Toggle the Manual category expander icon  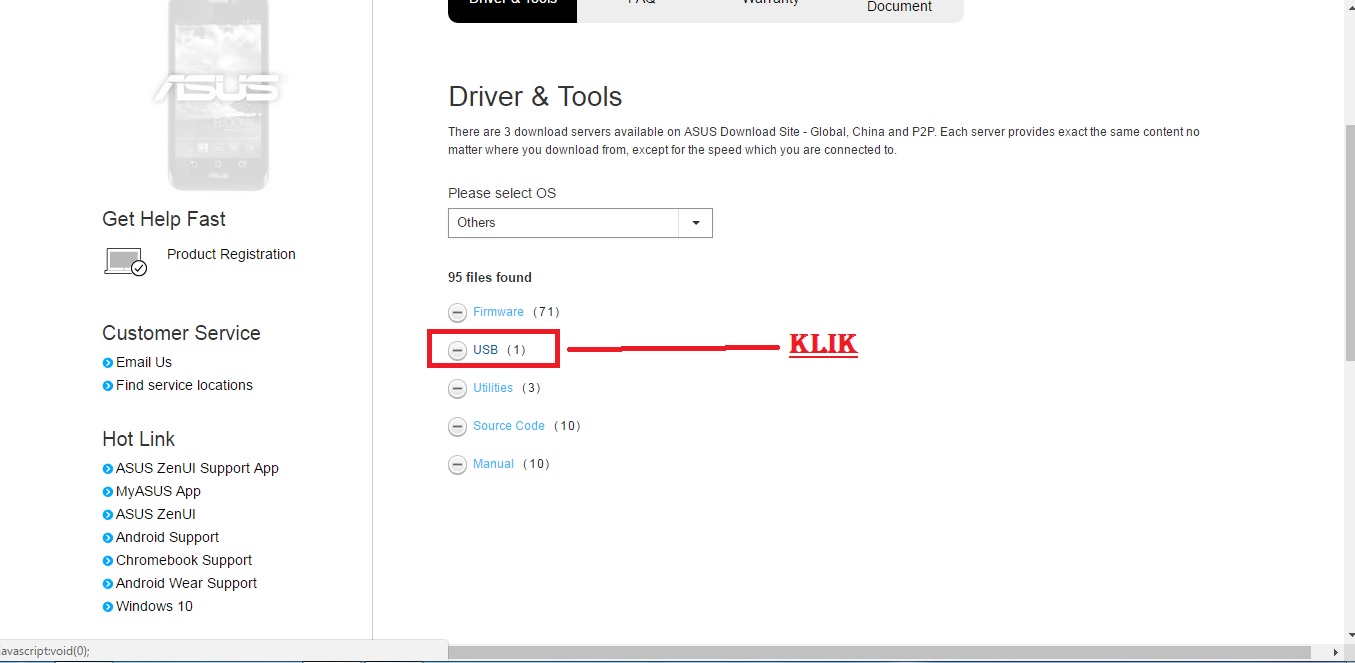point(457,464)
